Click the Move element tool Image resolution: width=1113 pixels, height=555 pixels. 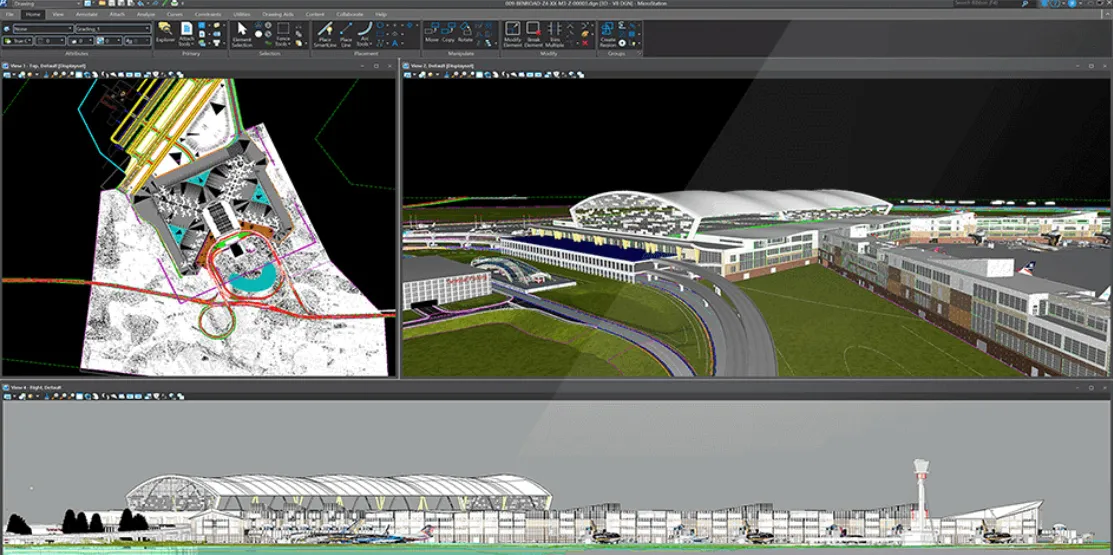coord(432,32)
